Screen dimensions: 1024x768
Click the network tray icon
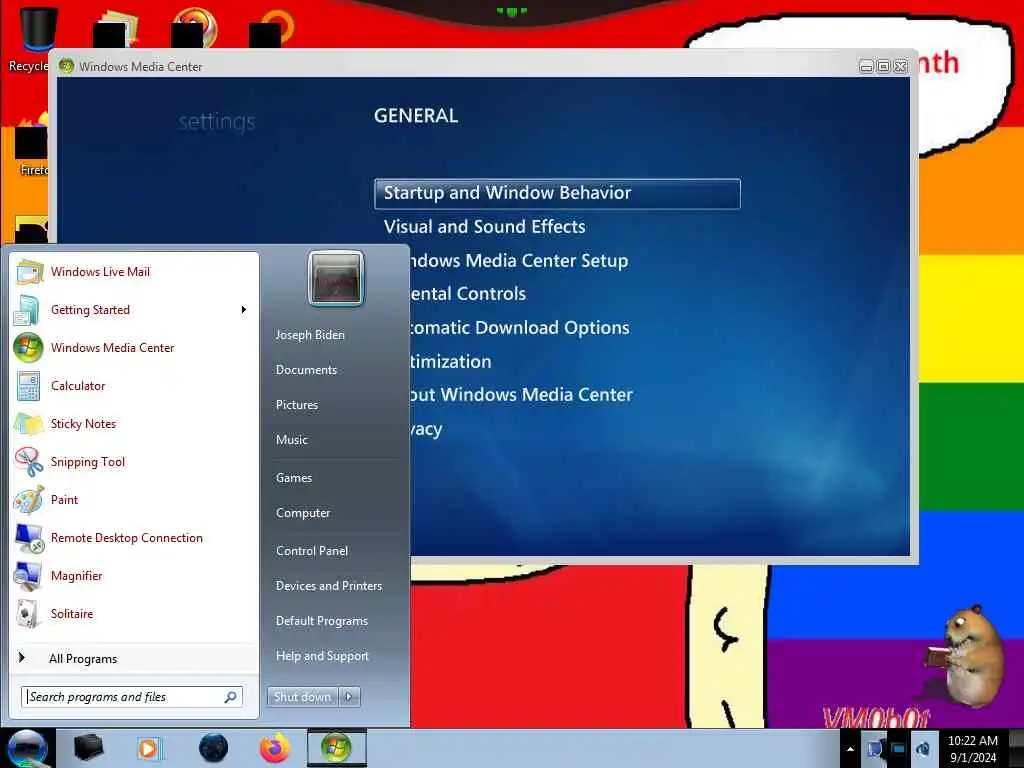[x=898, y=749]
